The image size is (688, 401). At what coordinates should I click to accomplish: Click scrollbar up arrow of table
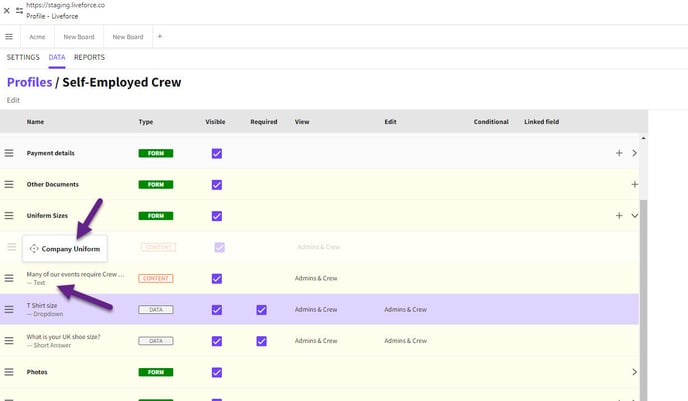pyautogui.click(x=643, y=138)
